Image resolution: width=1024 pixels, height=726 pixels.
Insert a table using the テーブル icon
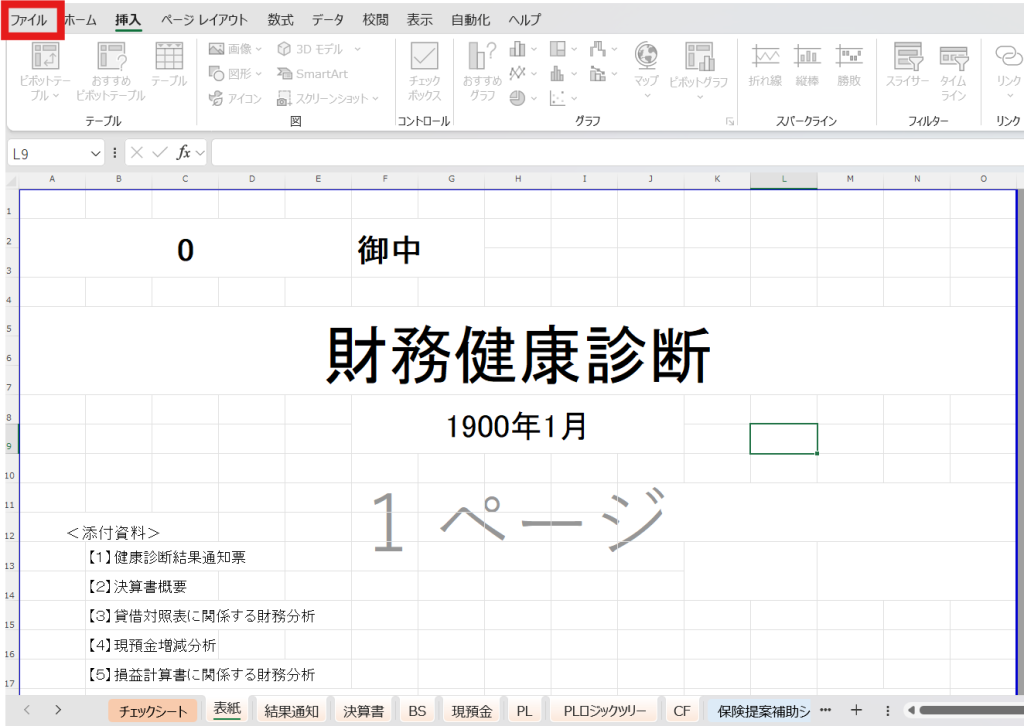(169, 58)
